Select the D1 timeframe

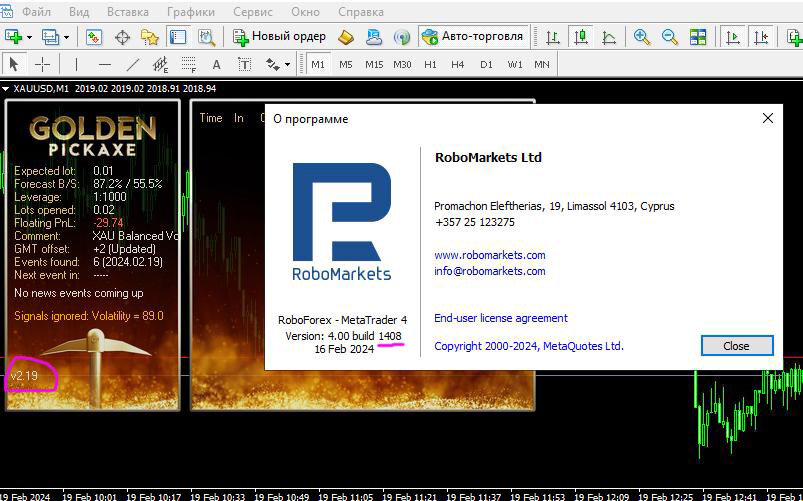pyautogui.click(x=486, y=65)
